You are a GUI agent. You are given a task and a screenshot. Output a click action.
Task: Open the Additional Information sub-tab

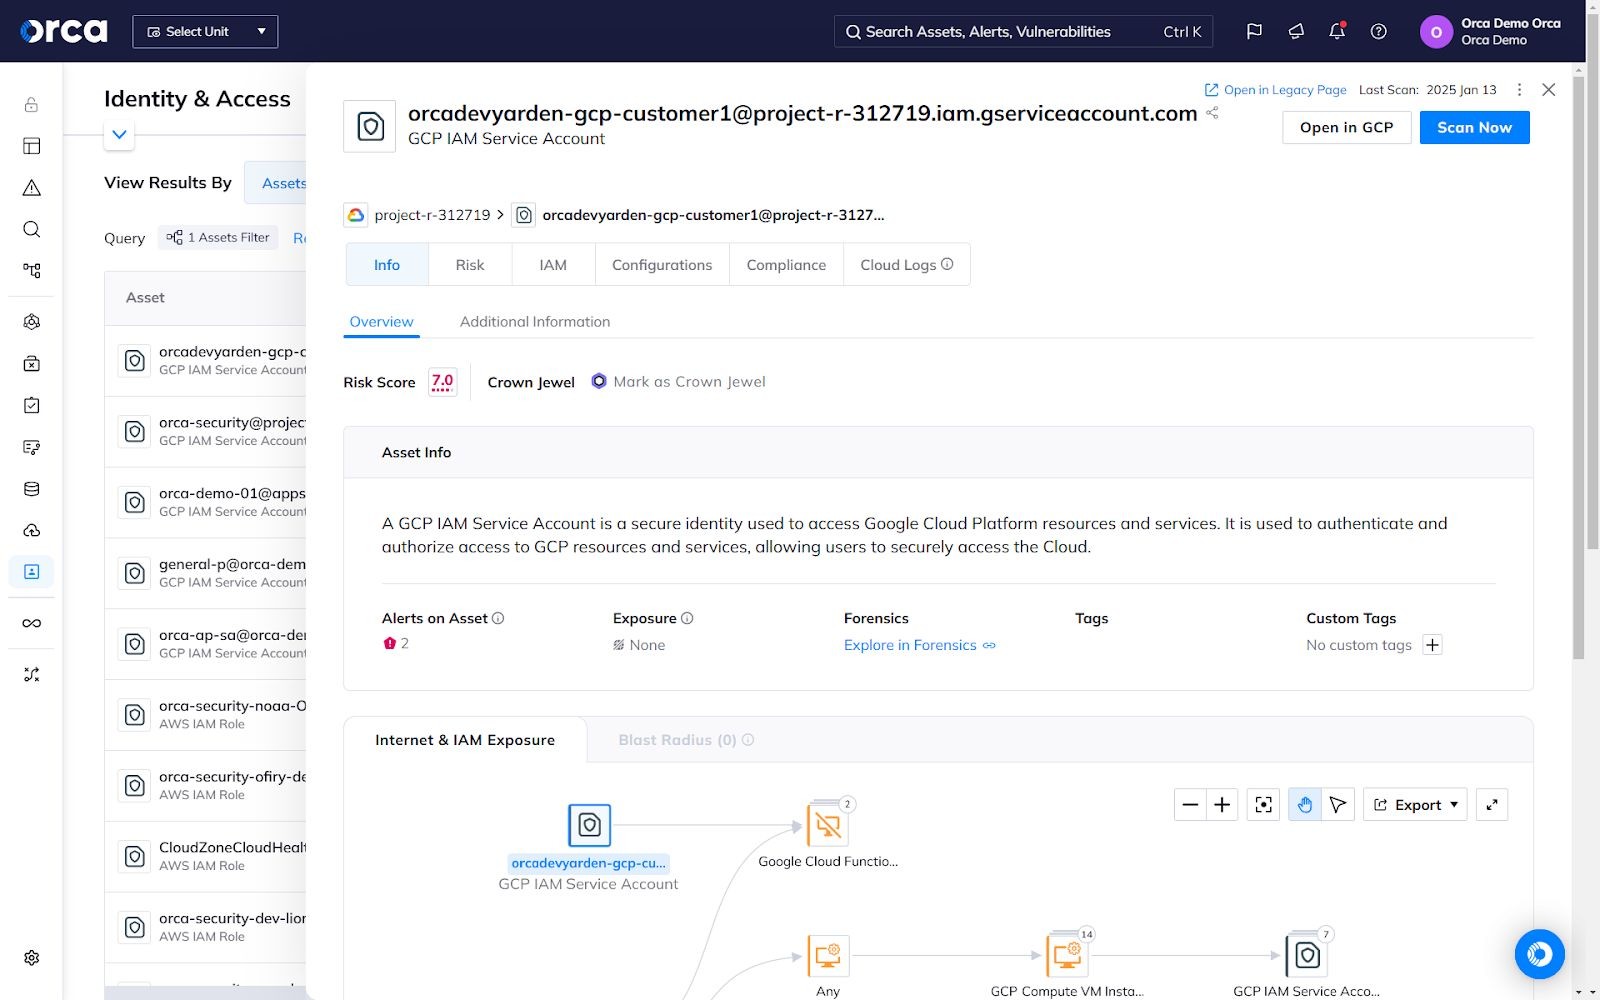point(535,322)
